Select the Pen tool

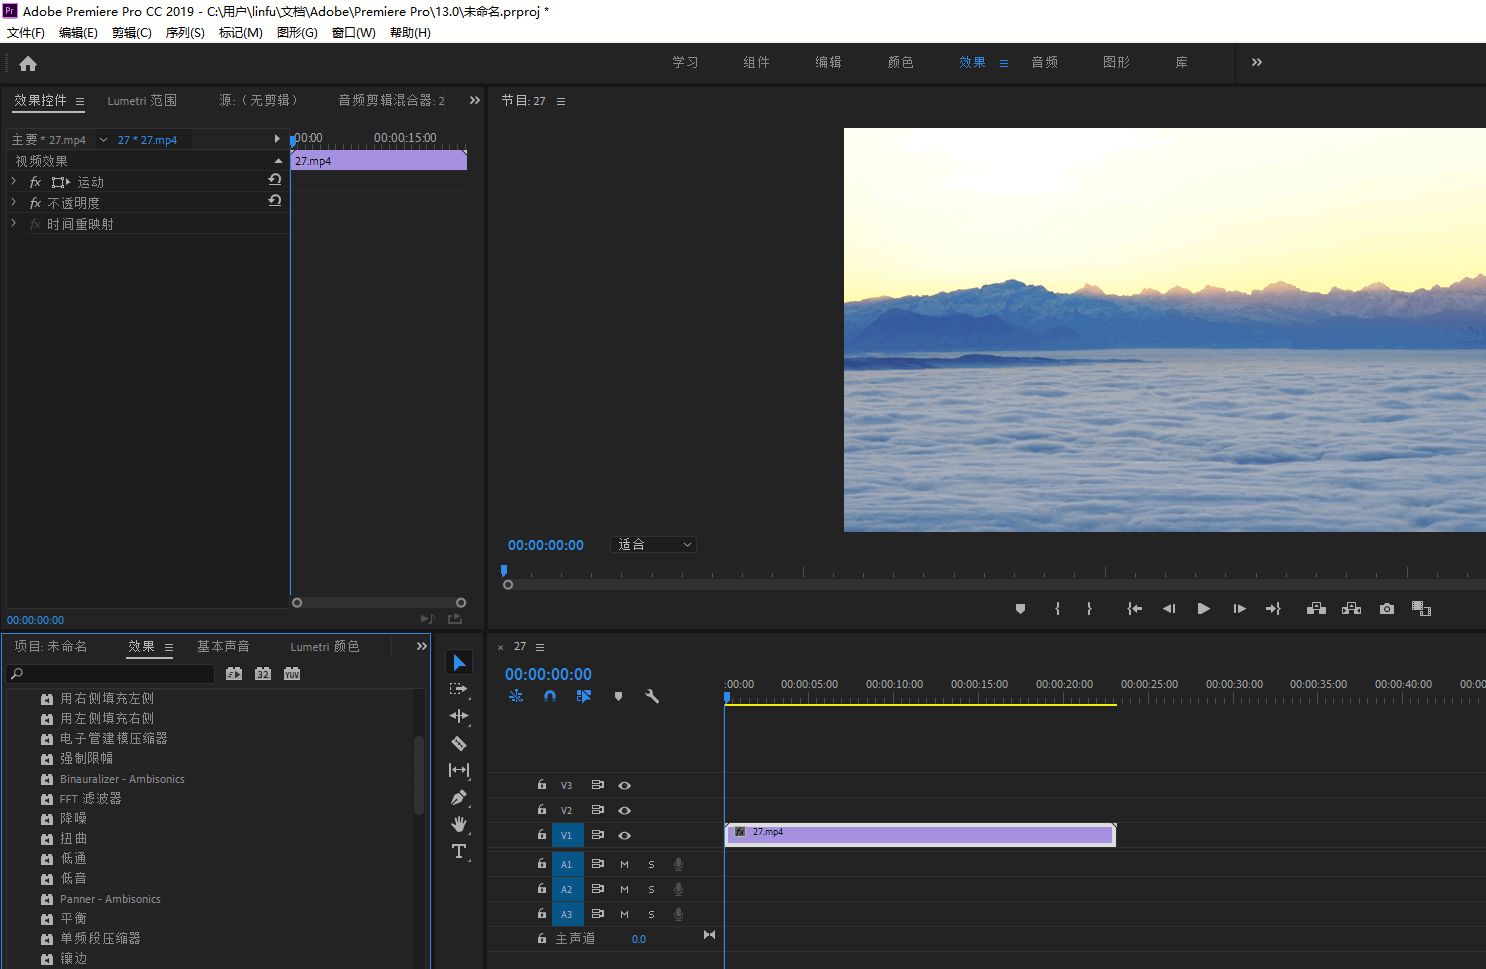click(x=459, y=797)
